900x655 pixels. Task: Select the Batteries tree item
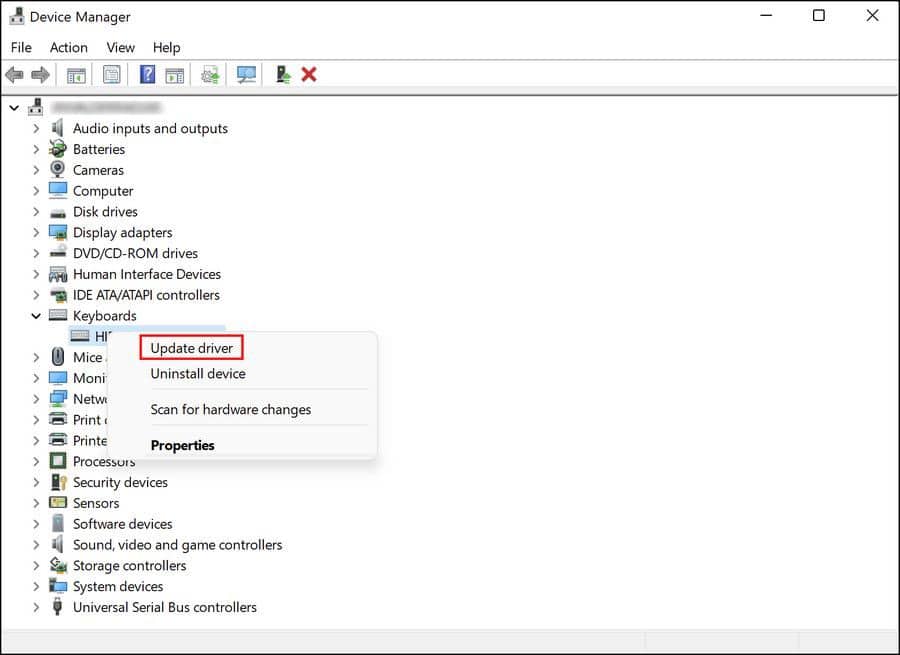(x=98, y=148)
